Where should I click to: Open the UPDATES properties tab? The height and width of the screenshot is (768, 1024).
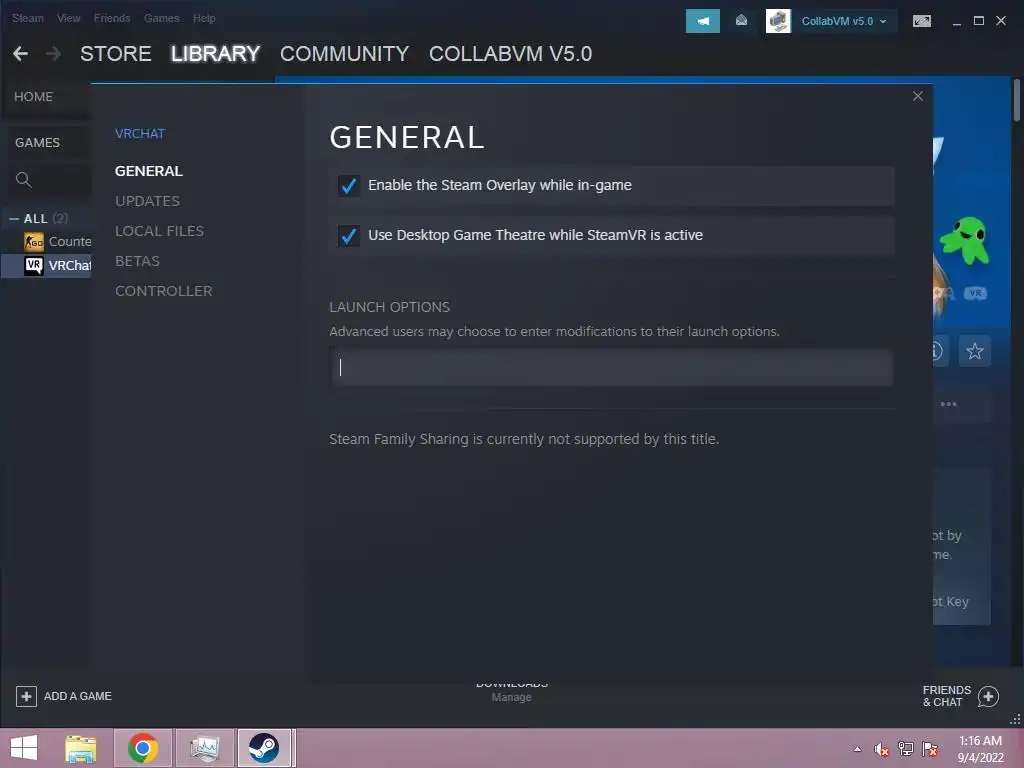pos(148,201)
